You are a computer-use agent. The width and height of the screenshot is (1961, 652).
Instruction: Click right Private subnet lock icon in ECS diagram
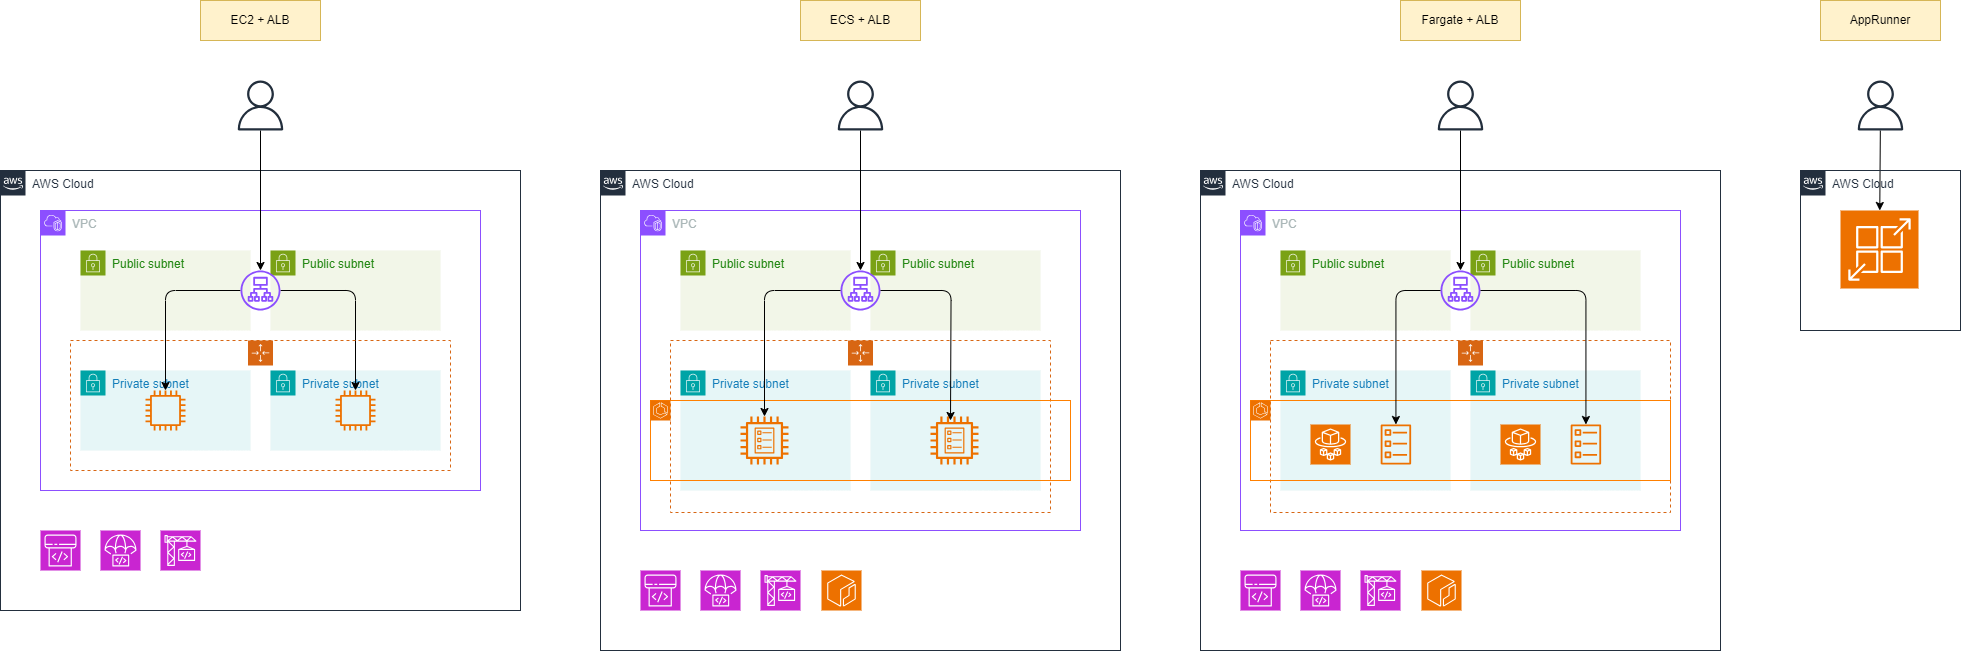pyautogui.click(x=883, y=383)
